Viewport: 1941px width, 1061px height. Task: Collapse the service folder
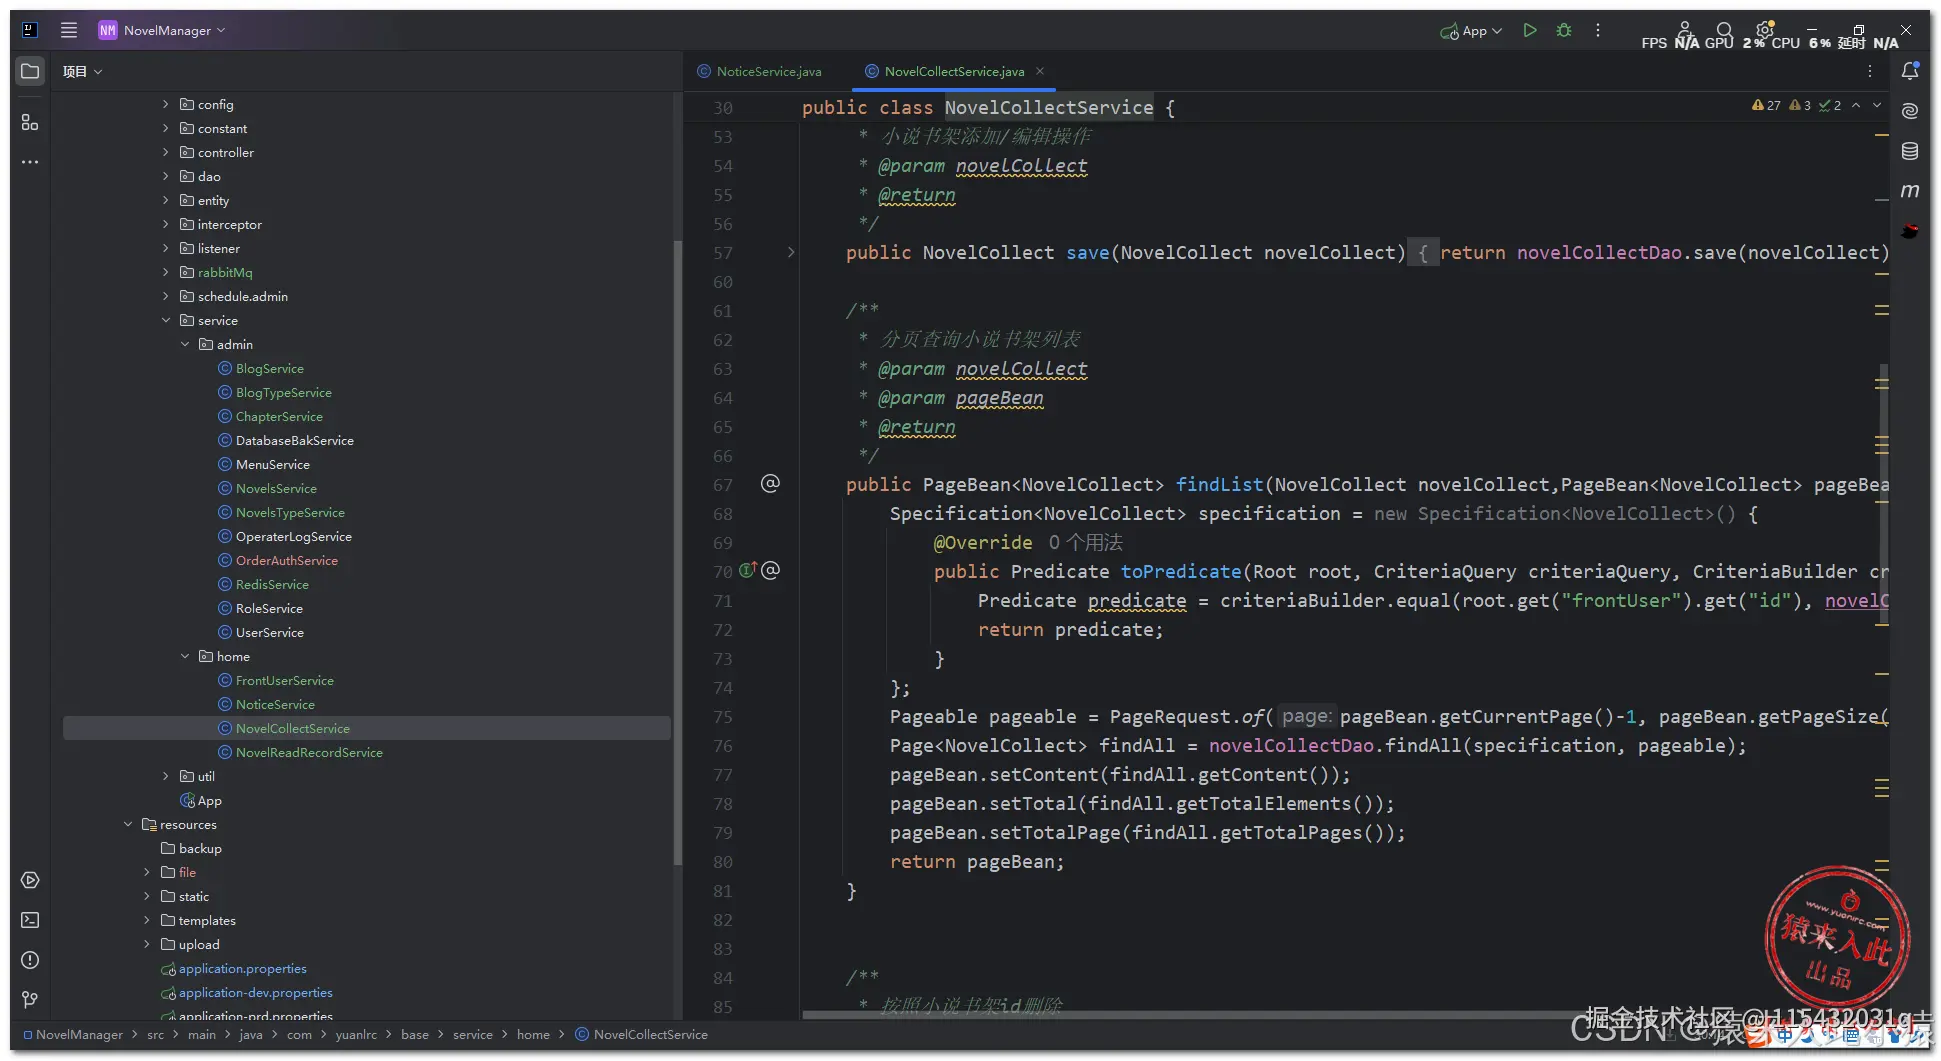(x=166, y=320)
